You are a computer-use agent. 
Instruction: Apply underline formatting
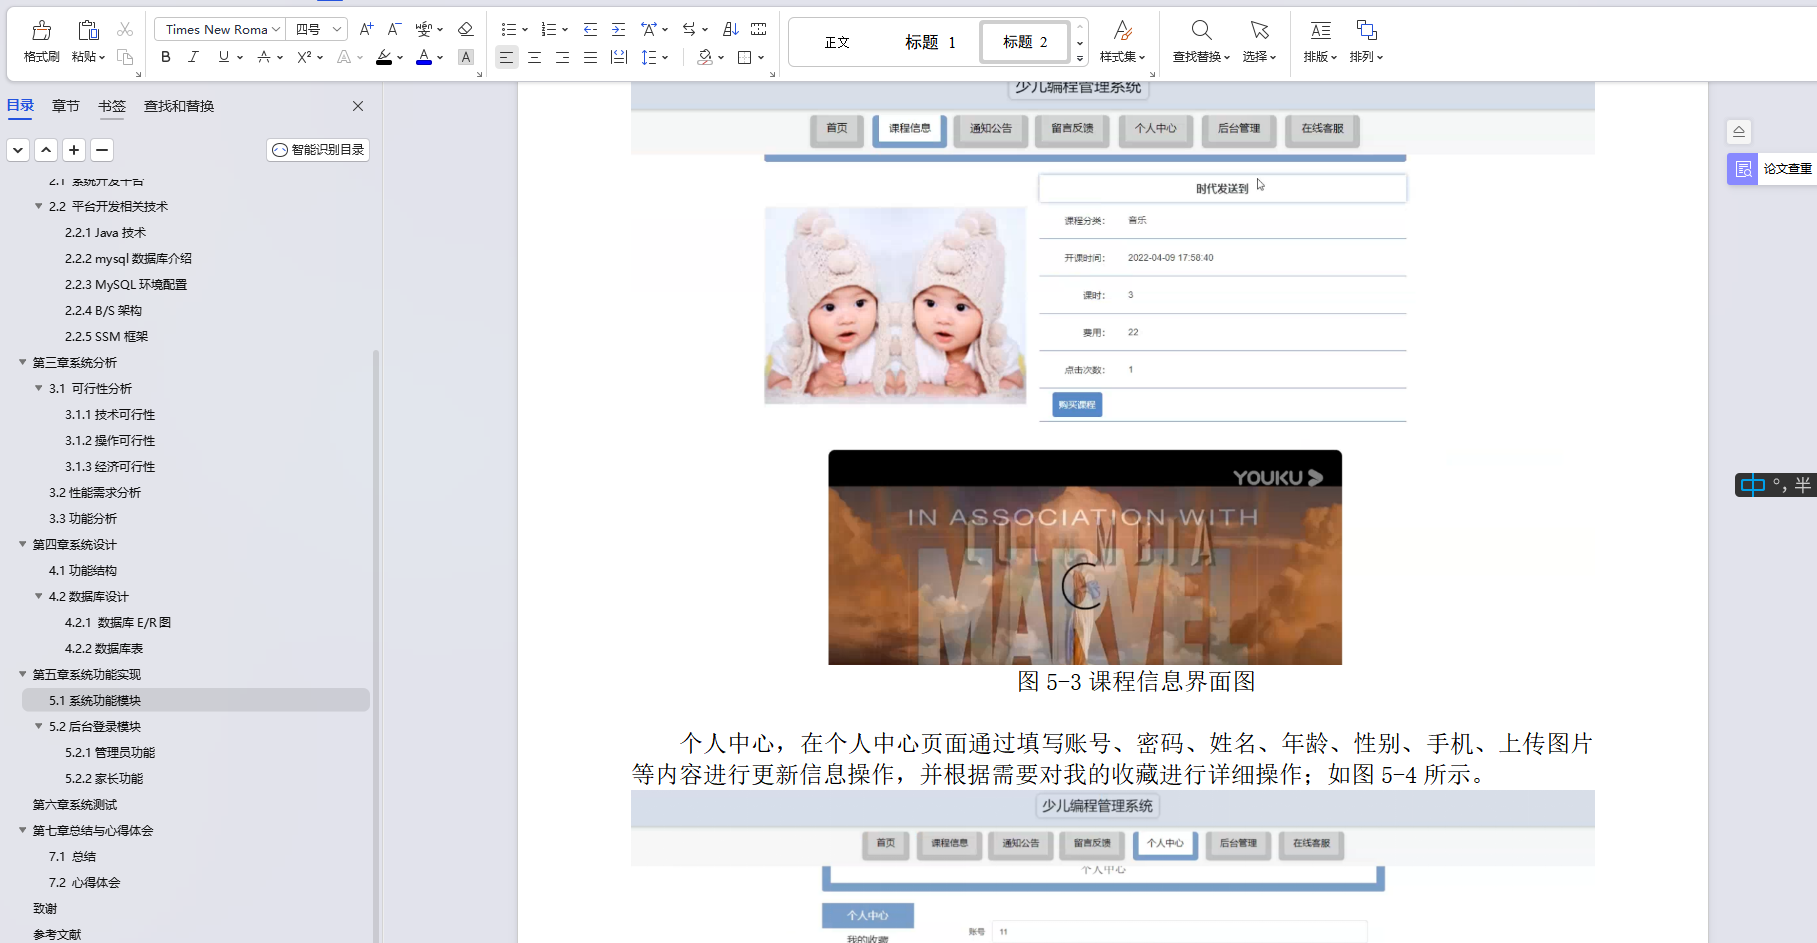tap(223, 57)
